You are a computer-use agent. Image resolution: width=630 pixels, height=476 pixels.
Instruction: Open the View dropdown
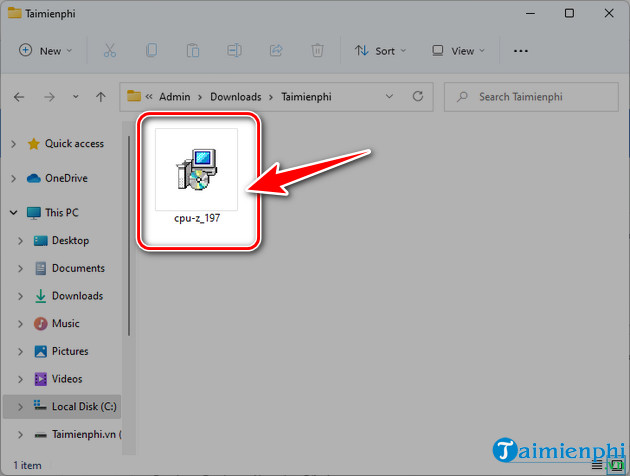pos(458,51)
